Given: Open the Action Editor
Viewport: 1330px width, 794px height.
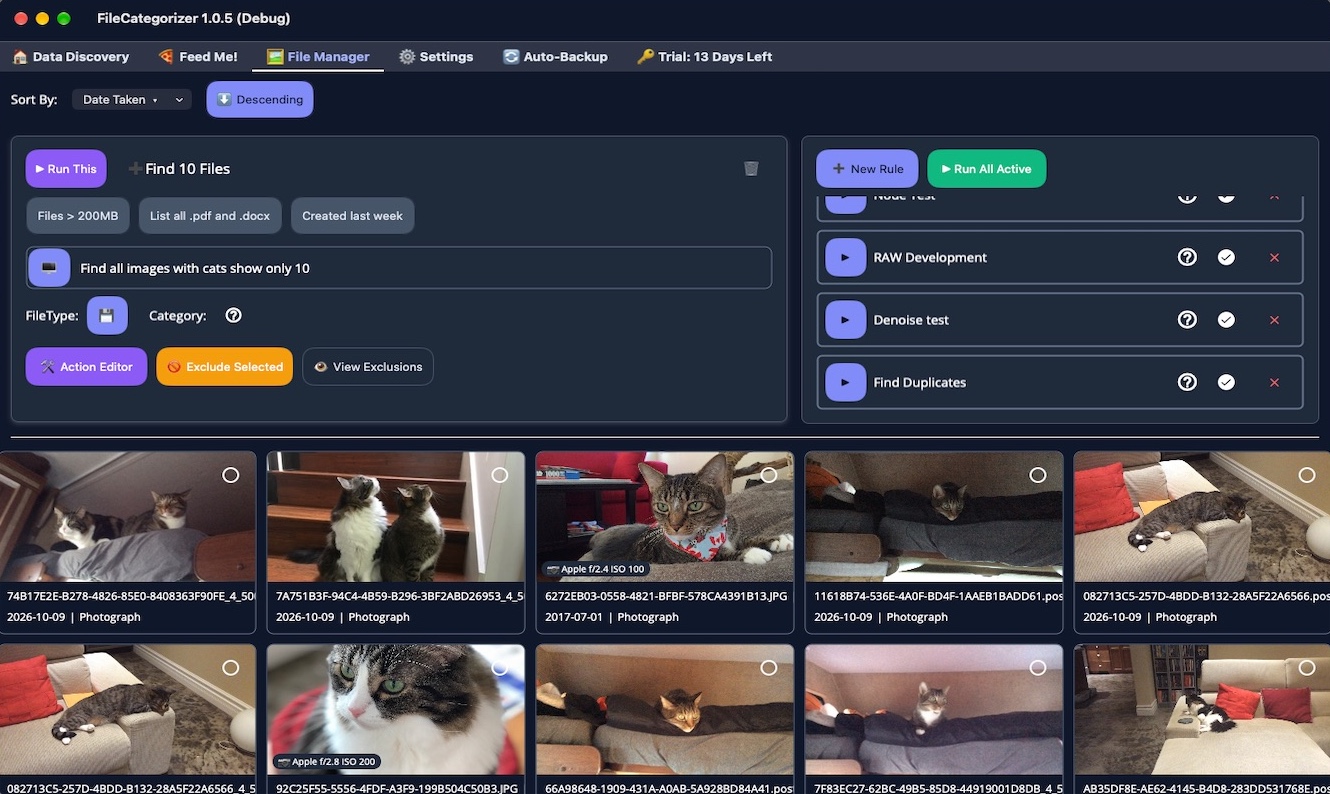Looking at the screenshot, I should (x=86, y=367).
